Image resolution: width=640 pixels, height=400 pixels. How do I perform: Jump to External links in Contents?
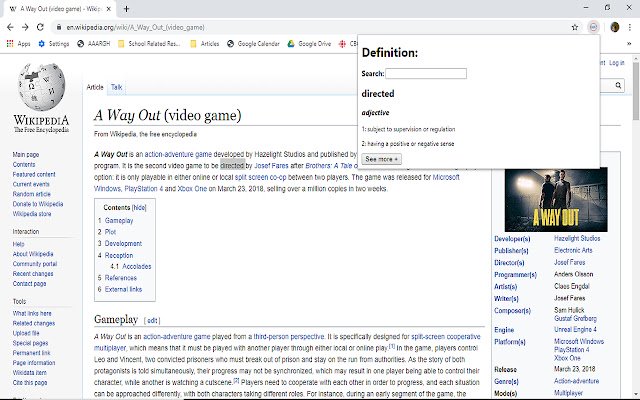[123, 289]
